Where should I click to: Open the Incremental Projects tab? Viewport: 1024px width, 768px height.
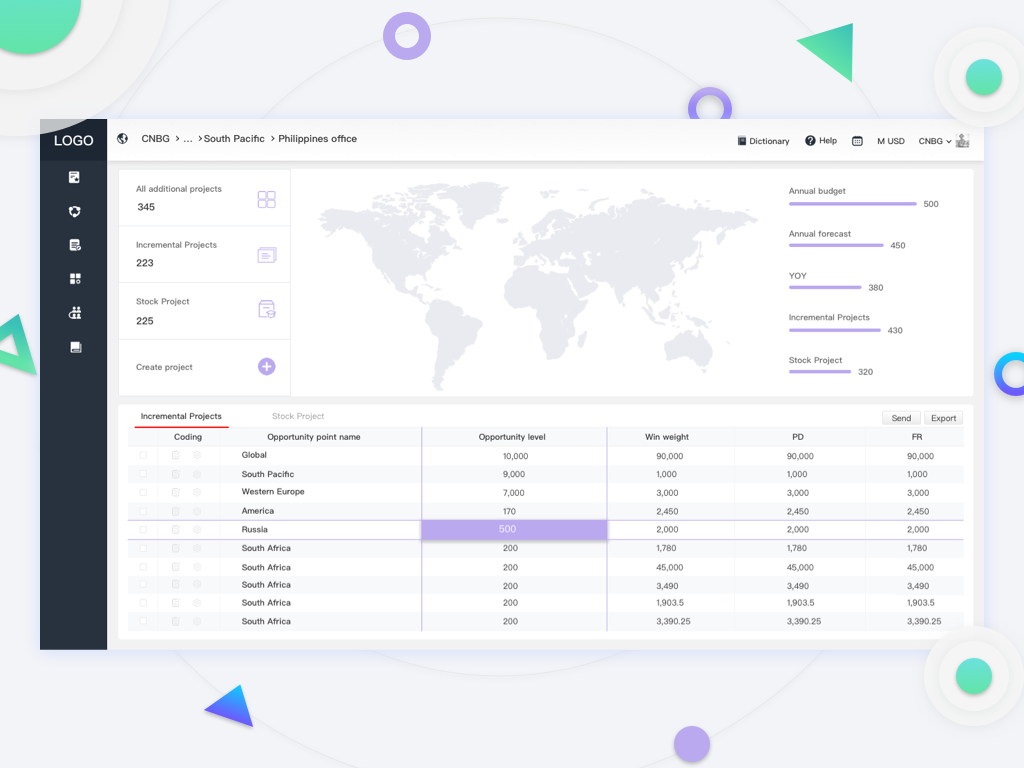(x=181, y=416)
